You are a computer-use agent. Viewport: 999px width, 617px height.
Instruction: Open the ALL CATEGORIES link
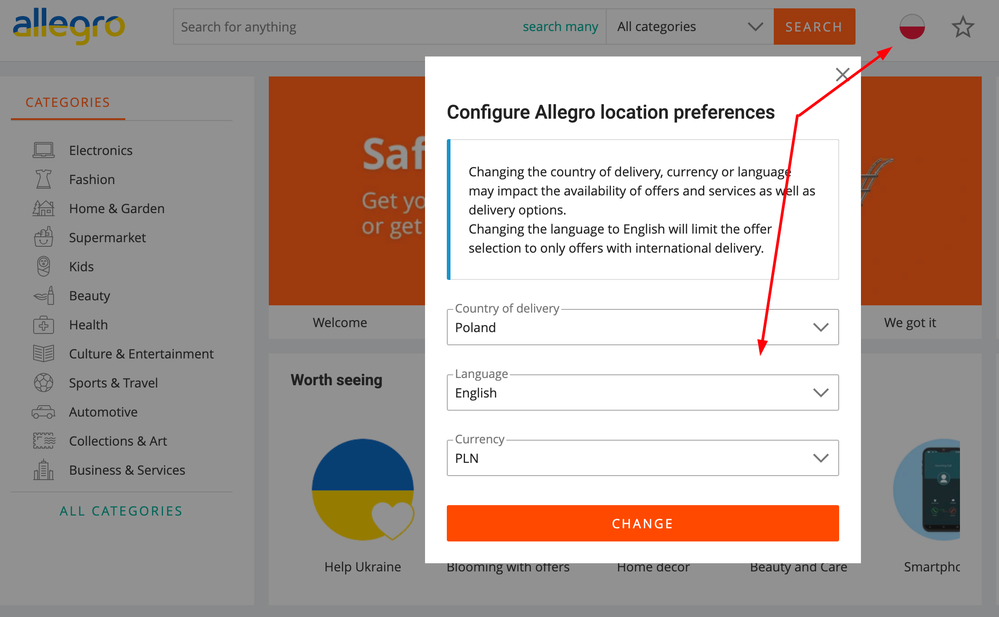coord(121,511)
